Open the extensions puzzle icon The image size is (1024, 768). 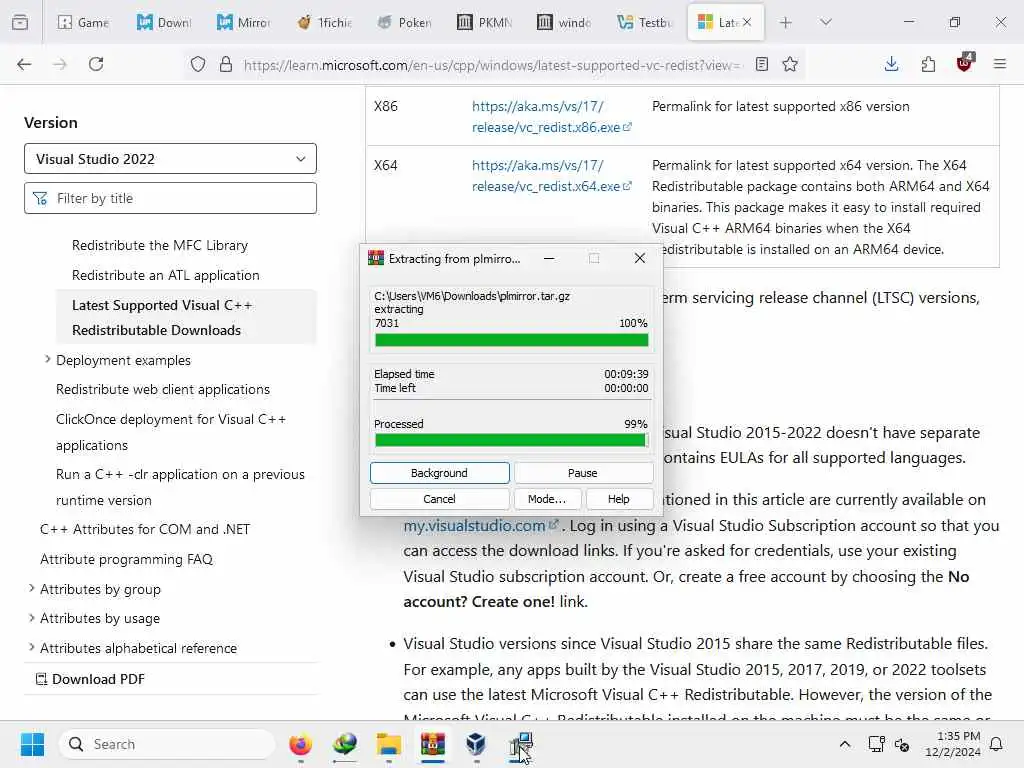click(928, 64)
